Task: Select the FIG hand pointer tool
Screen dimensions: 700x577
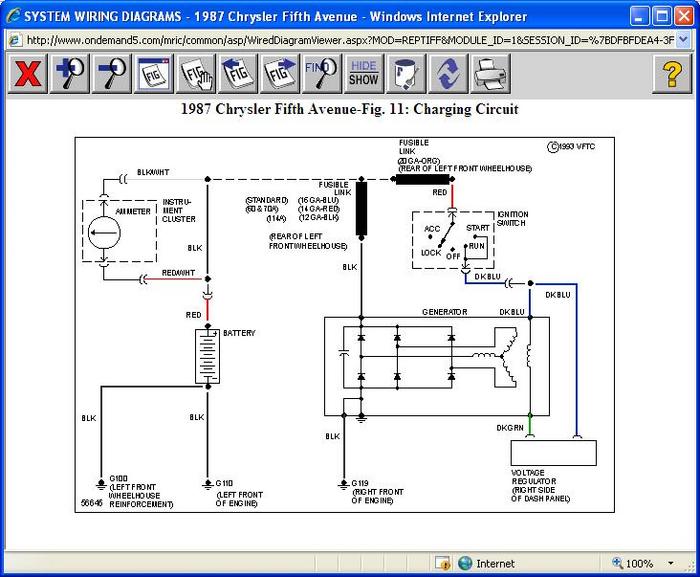Action: tap(196, 74)
